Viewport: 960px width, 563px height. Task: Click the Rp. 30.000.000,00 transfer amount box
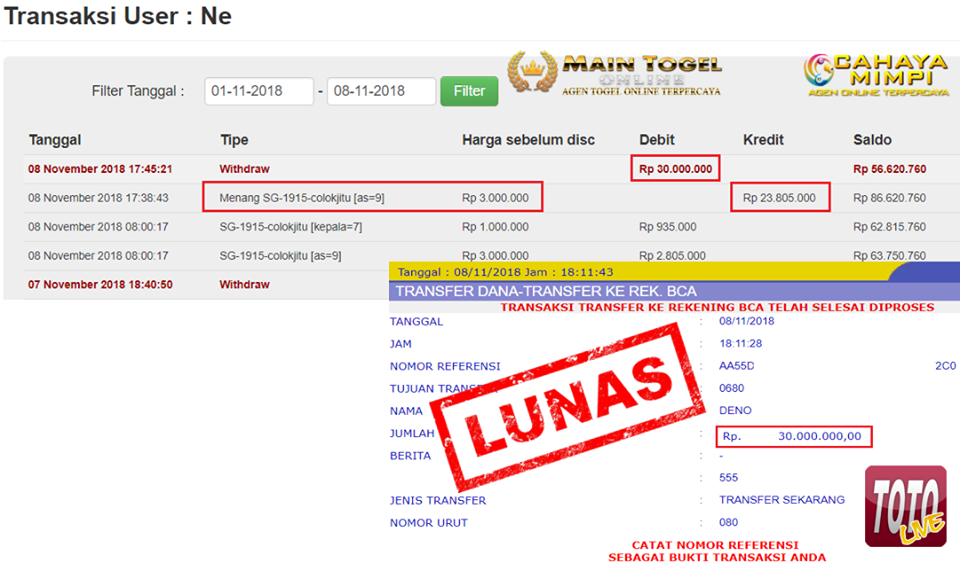[x=795, y=436]
